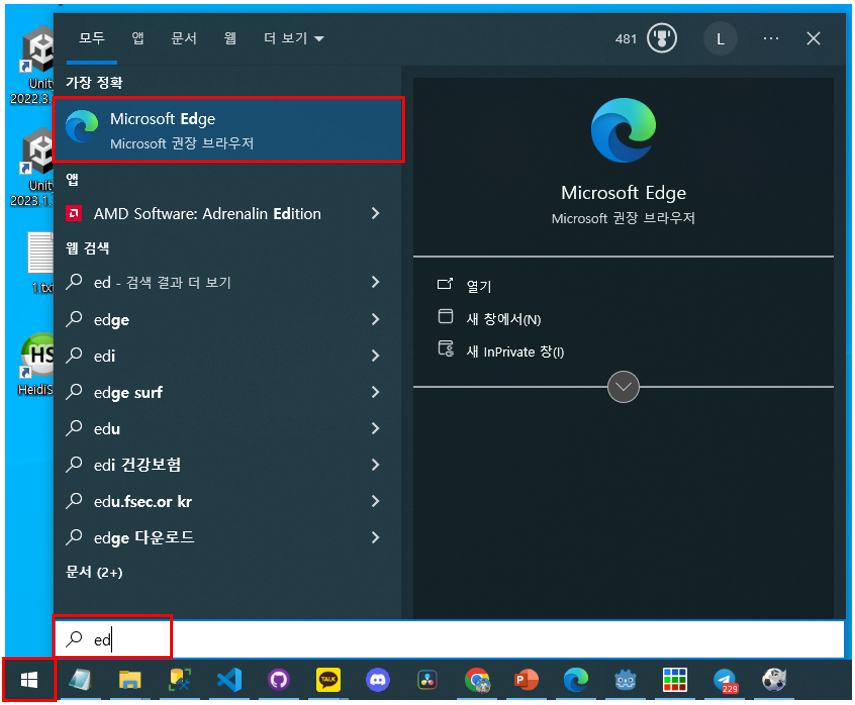
Task: Select the 'edu.fsec.or kr' web suggestion
Action: (142, 502)
